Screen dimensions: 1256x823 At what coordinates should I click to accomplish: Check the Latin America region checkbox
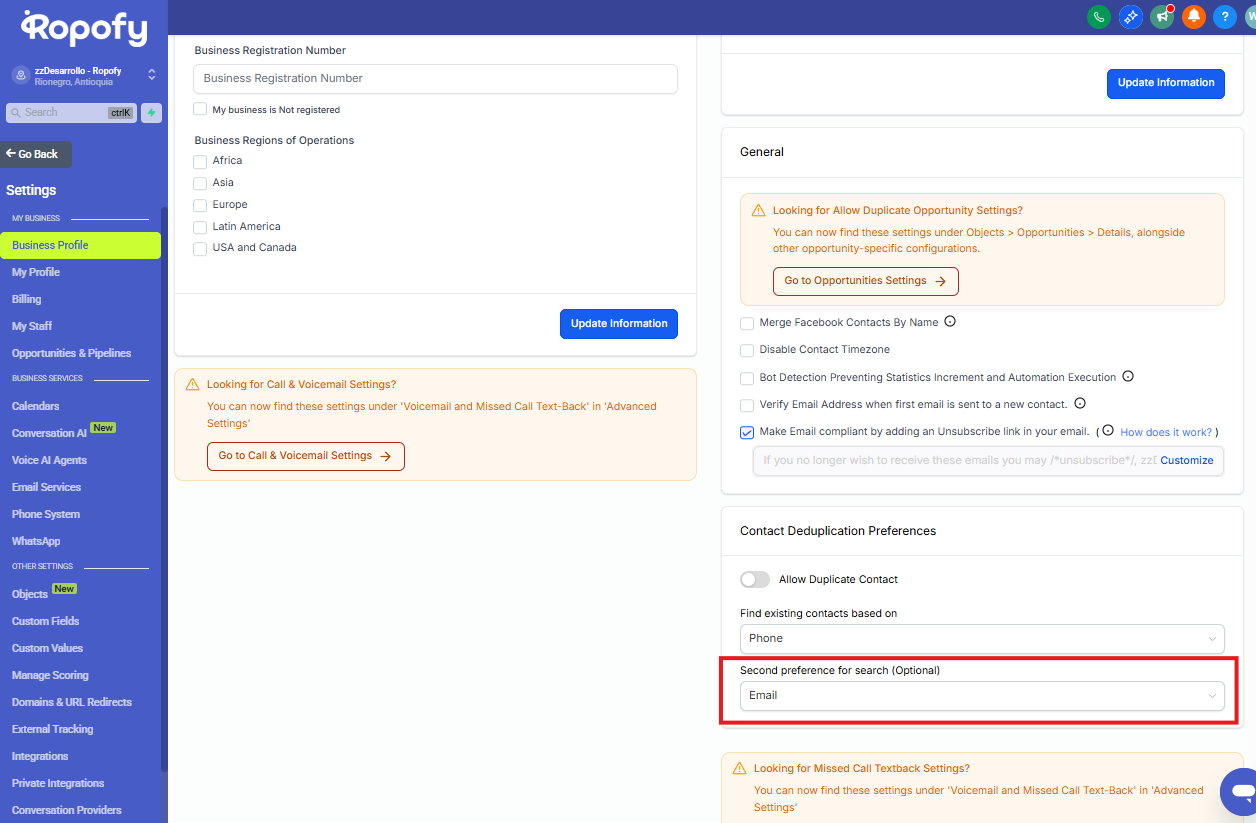[x=200, y=227]
